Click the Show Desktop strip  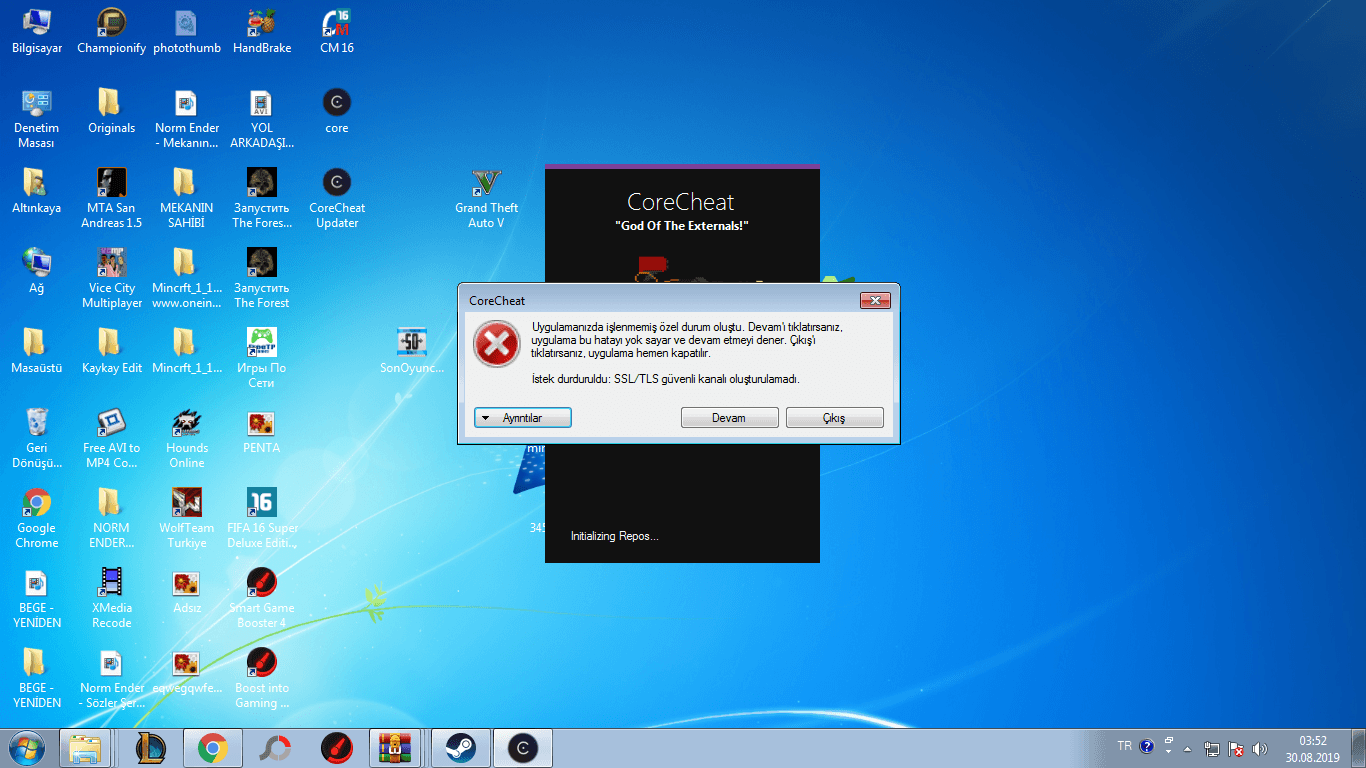(x=1358, y=748)
